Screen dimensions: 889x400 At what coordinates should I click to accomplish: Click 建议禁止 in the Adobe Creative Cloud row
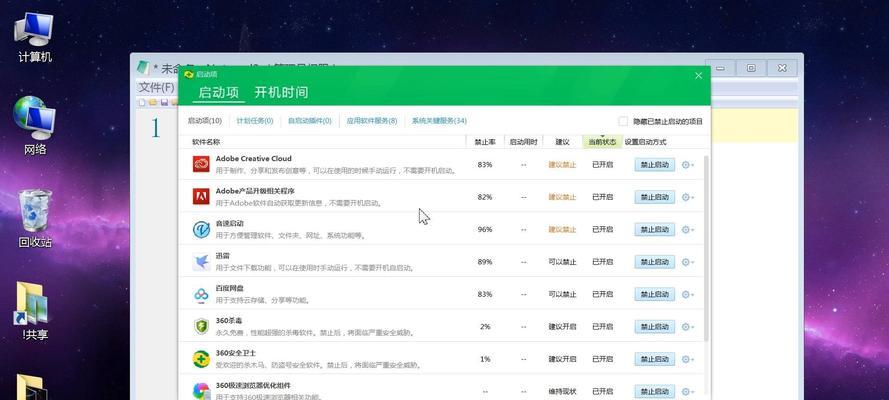click(562, 165)
